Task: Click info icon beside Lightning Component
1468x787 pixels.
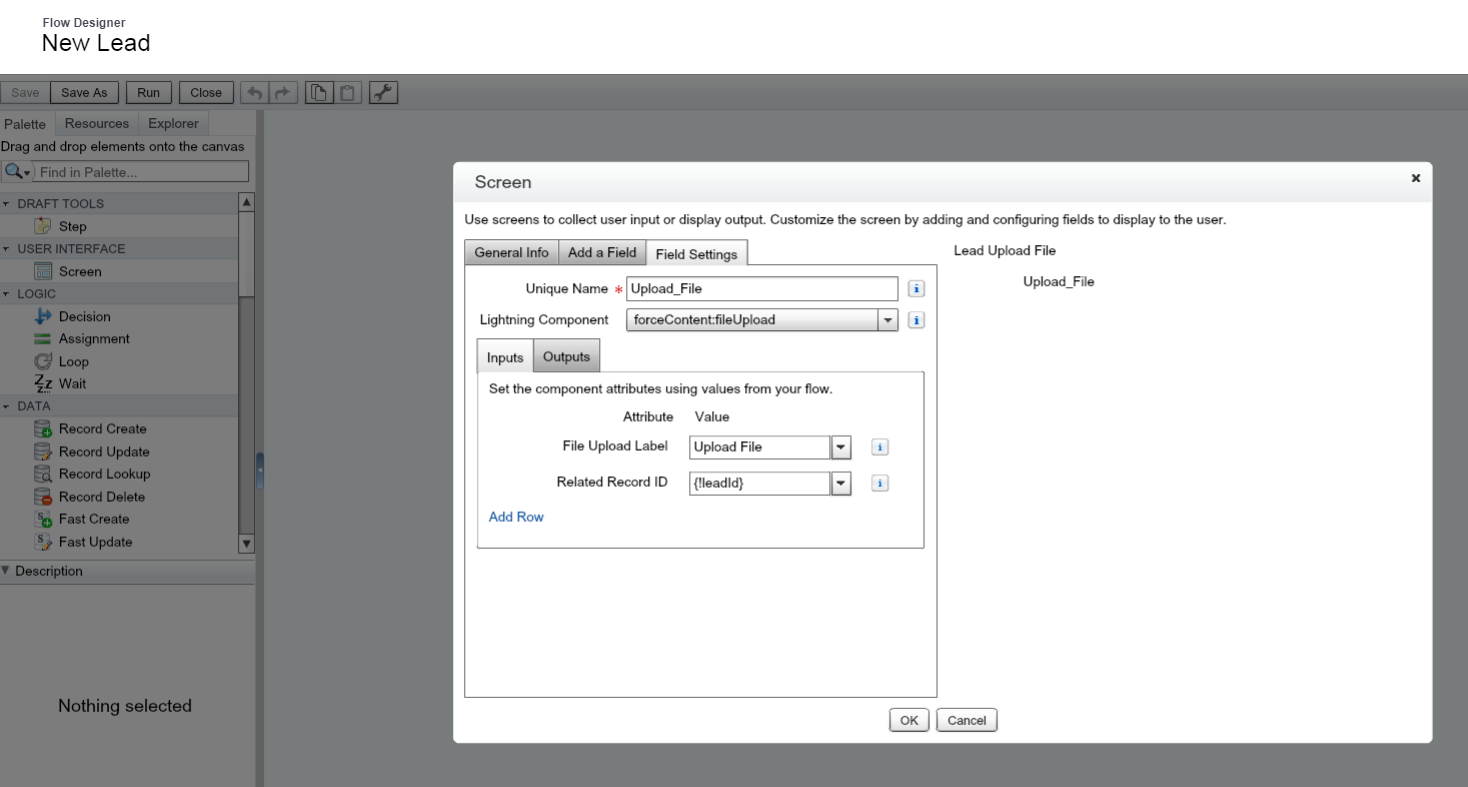Action: (x=916, y=320)
